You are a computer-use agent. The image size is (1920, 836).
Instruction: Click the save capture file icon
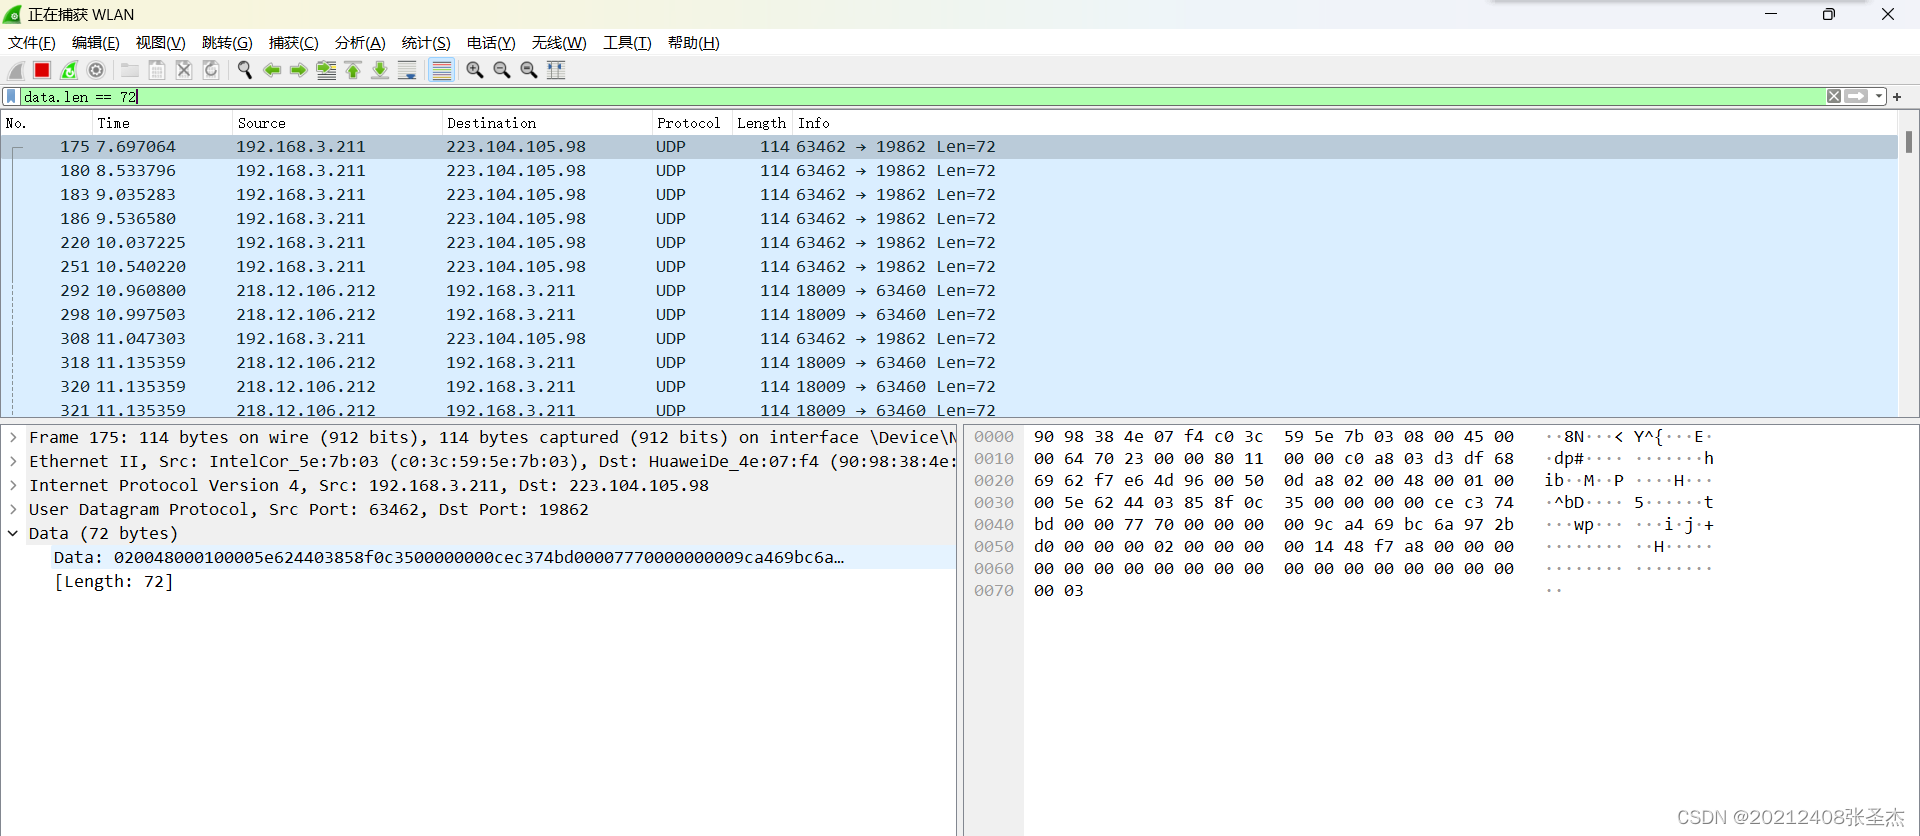[157, 70]
